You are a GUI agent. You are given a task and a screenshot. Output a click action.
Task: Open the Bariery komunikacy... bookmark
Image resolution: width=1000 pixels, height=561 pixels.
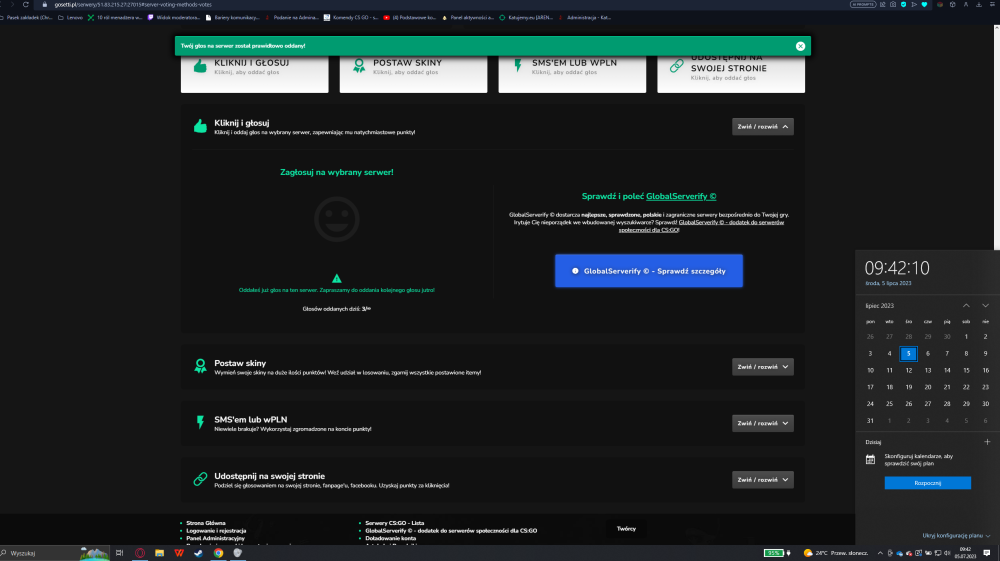pos(232,18)
